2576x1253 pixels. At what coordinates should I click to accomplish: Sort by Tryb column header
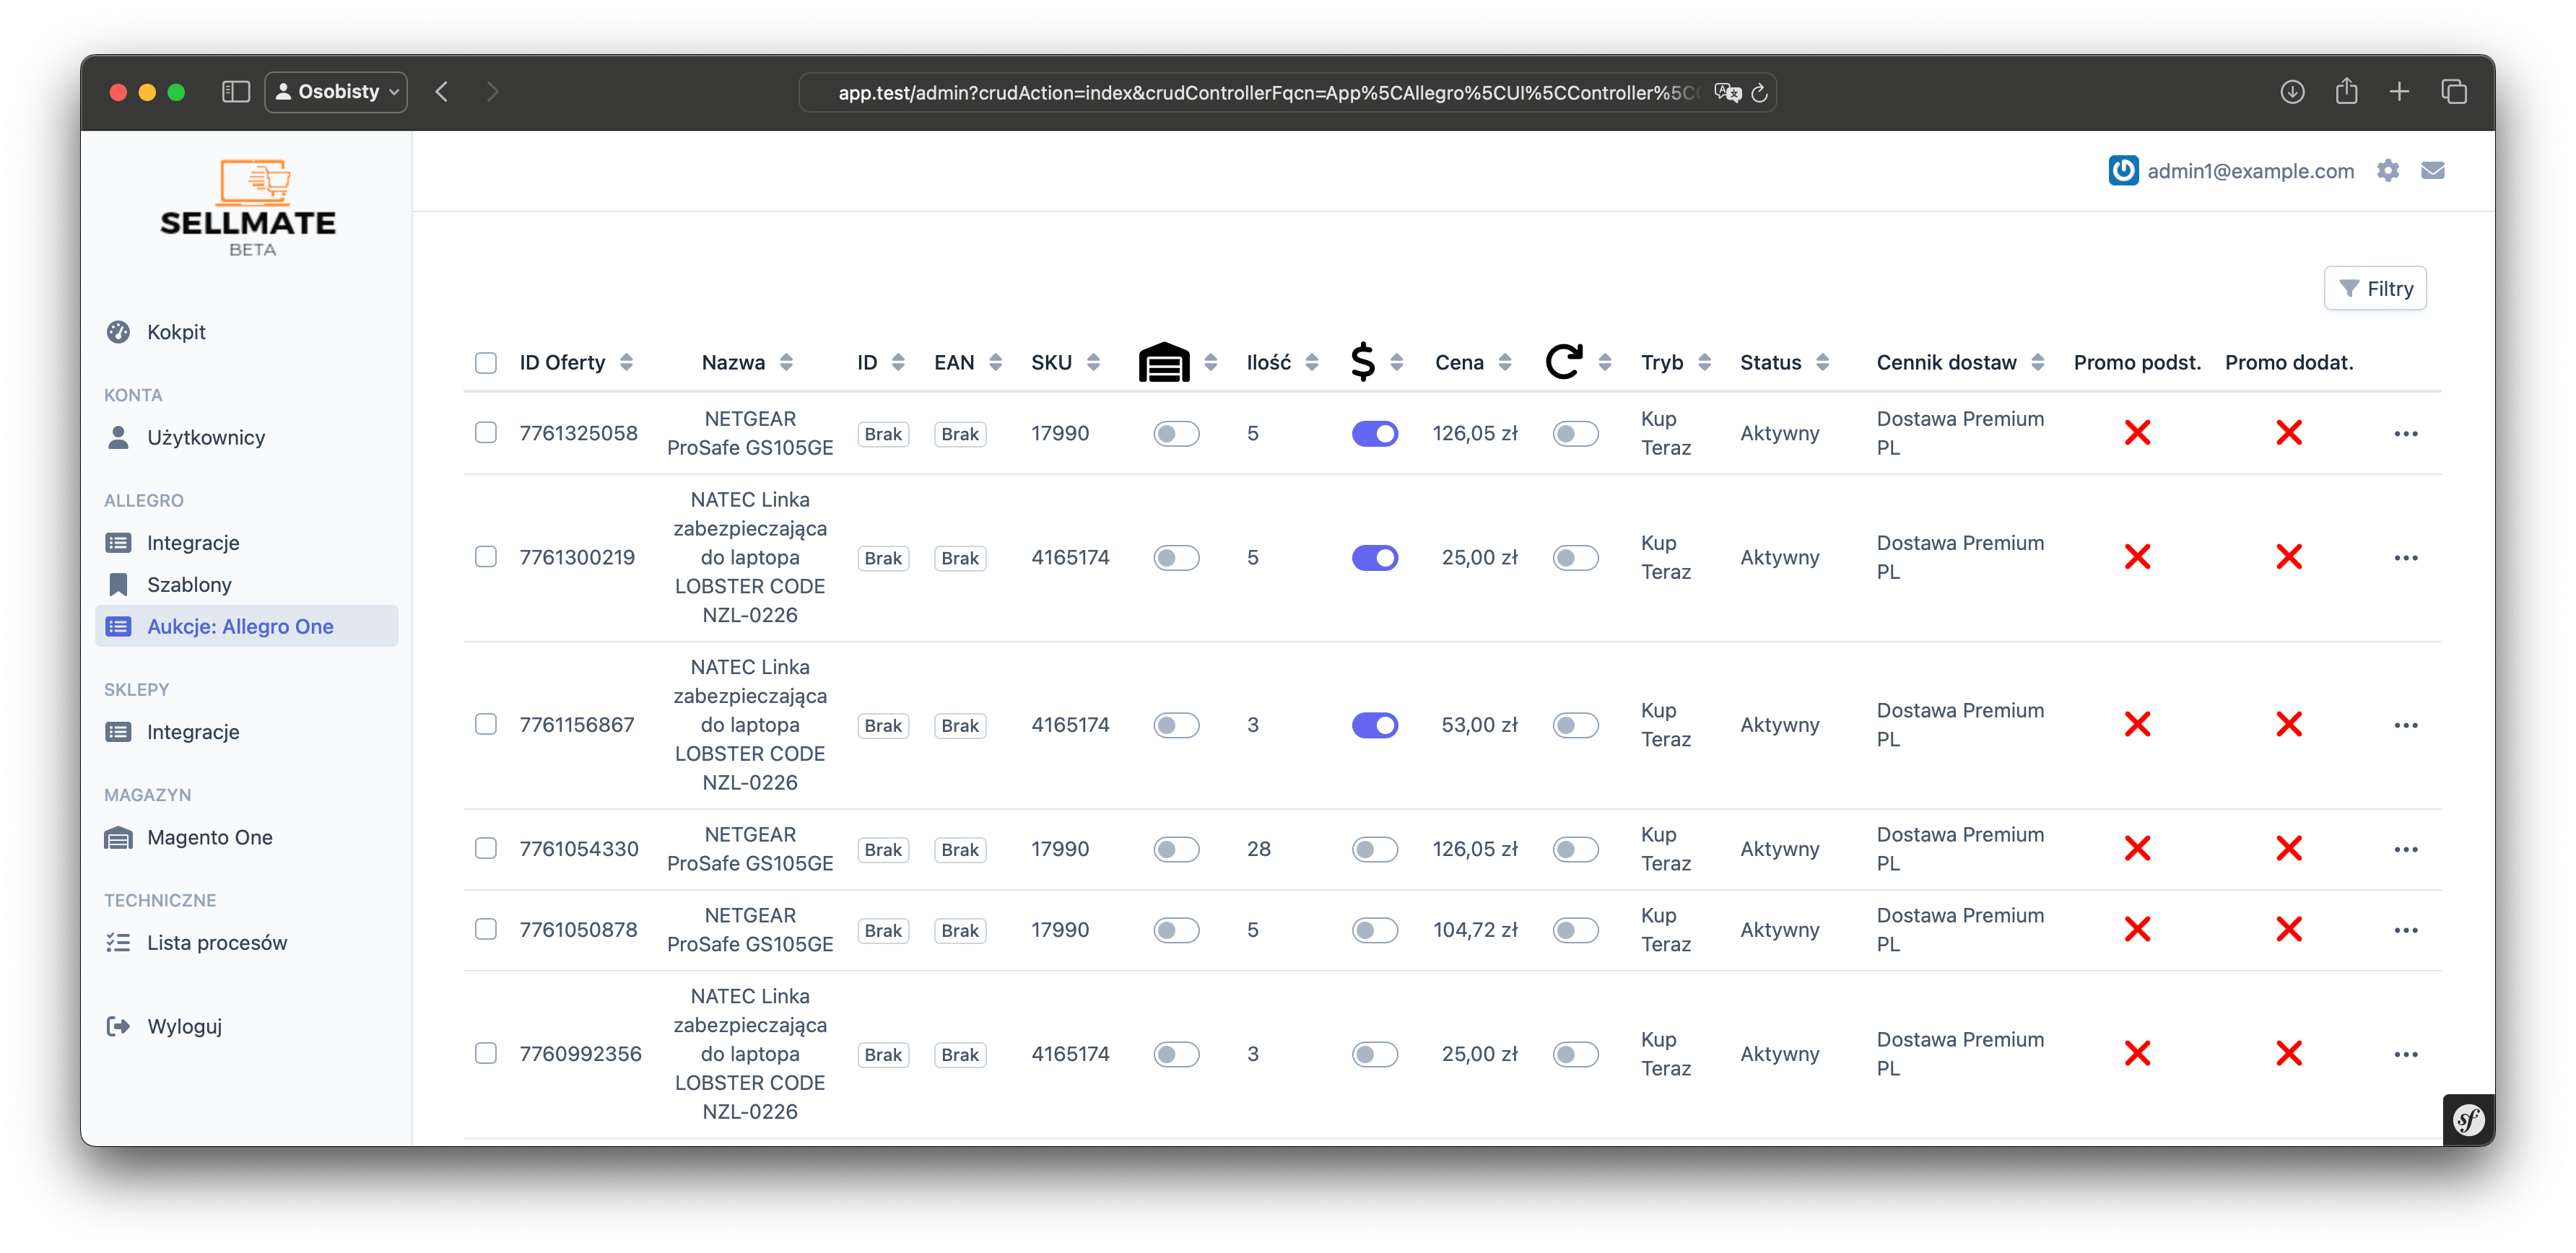pyautogui.click(x=1676, y=362)
